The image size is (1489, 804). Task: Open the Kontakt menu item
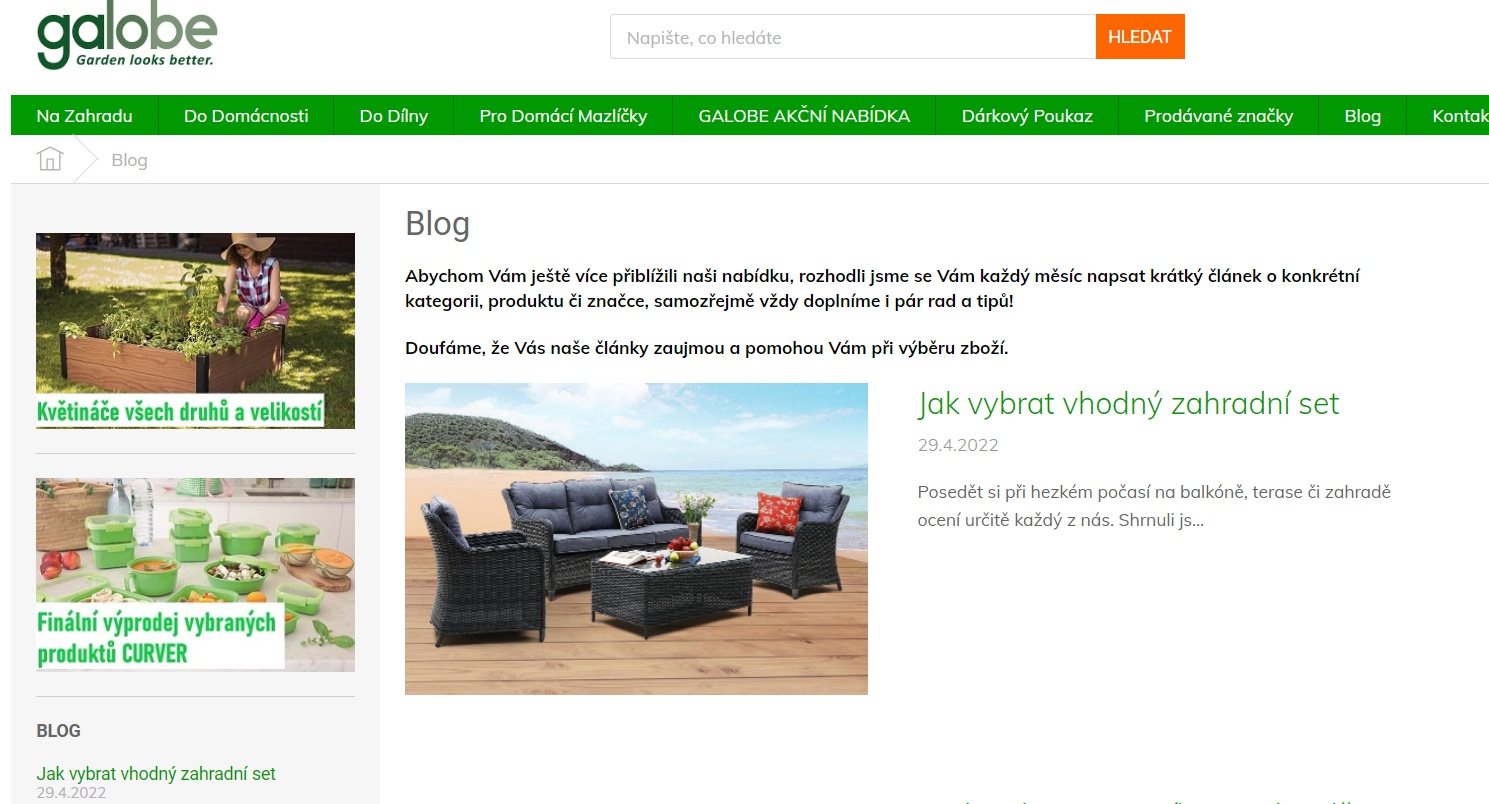click(1460, 116)
